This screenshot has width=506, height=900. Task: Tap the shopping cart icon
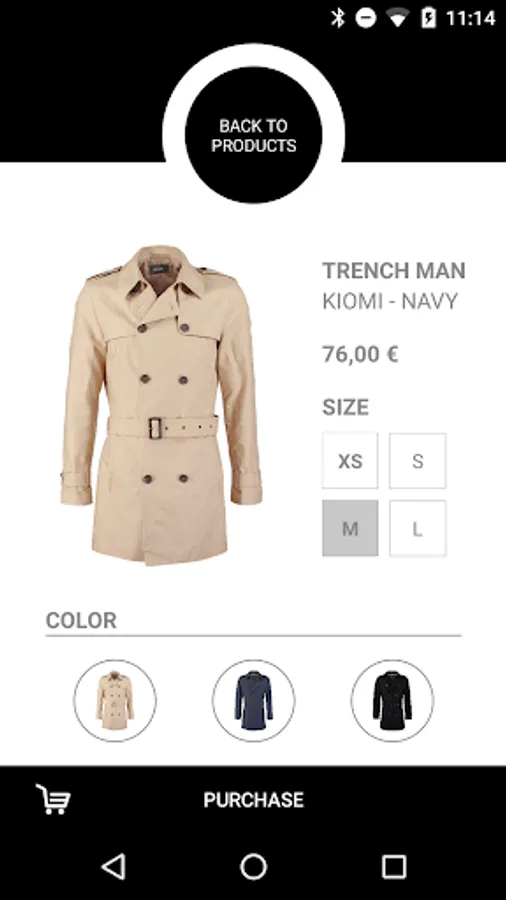53,799
